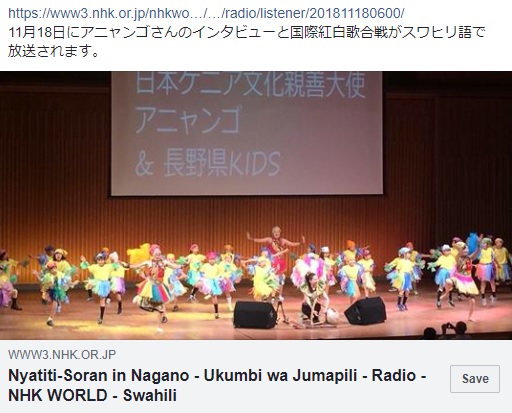The height and width of the screenshot is (413, 512).
Task: Open the Nyatiti-Soran in Nagano article title
Action: pyautogui.click(x=217, y=385)
